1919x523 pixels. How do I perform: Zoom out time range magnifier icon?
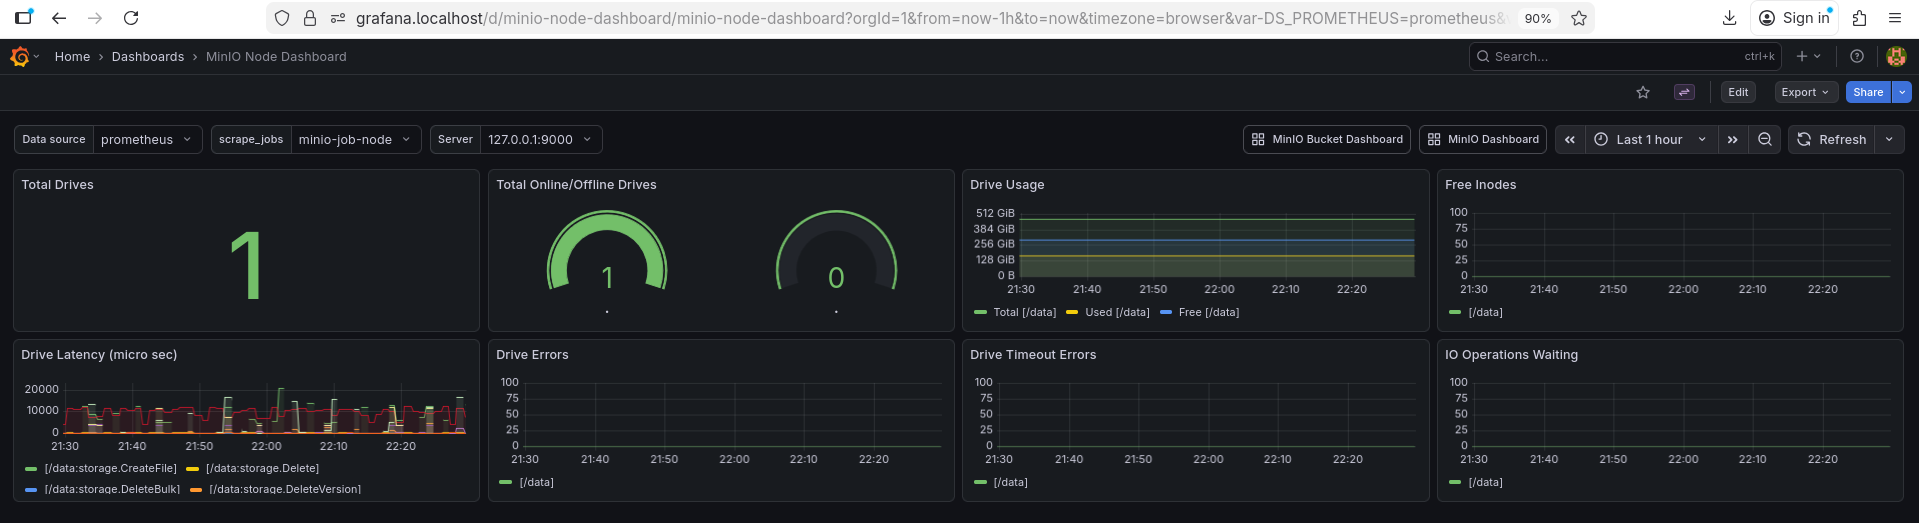(x=1765, y=140)
